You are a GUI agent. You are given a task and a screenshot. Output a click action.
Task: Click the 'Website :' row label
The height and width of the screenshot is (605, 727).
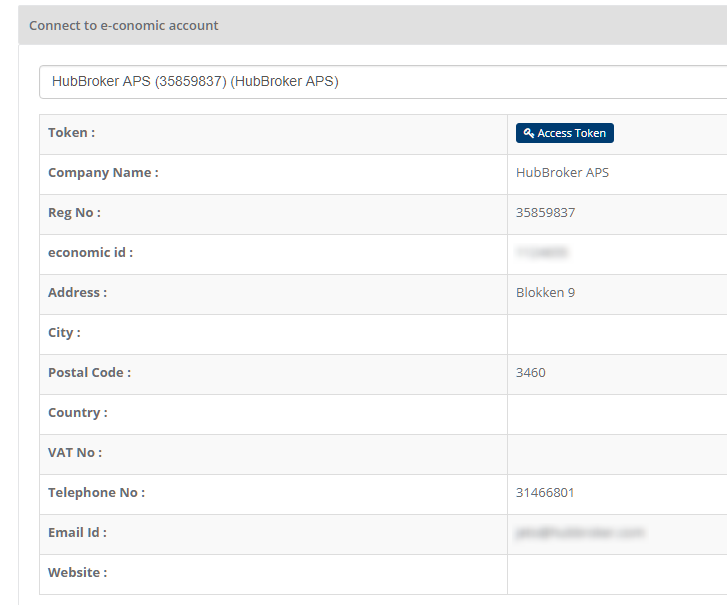point(77,573)
